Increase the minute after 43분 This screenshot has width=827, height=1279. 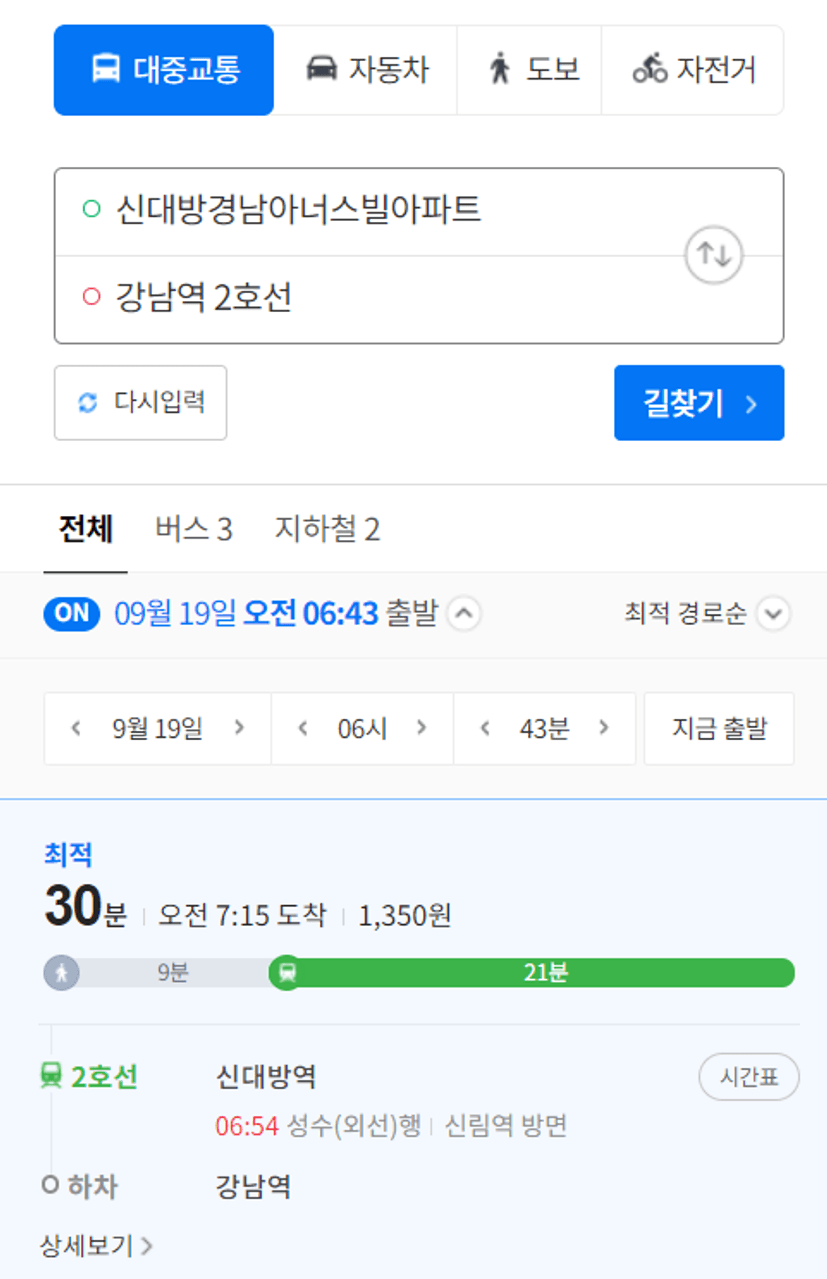[x=604, y=728]
